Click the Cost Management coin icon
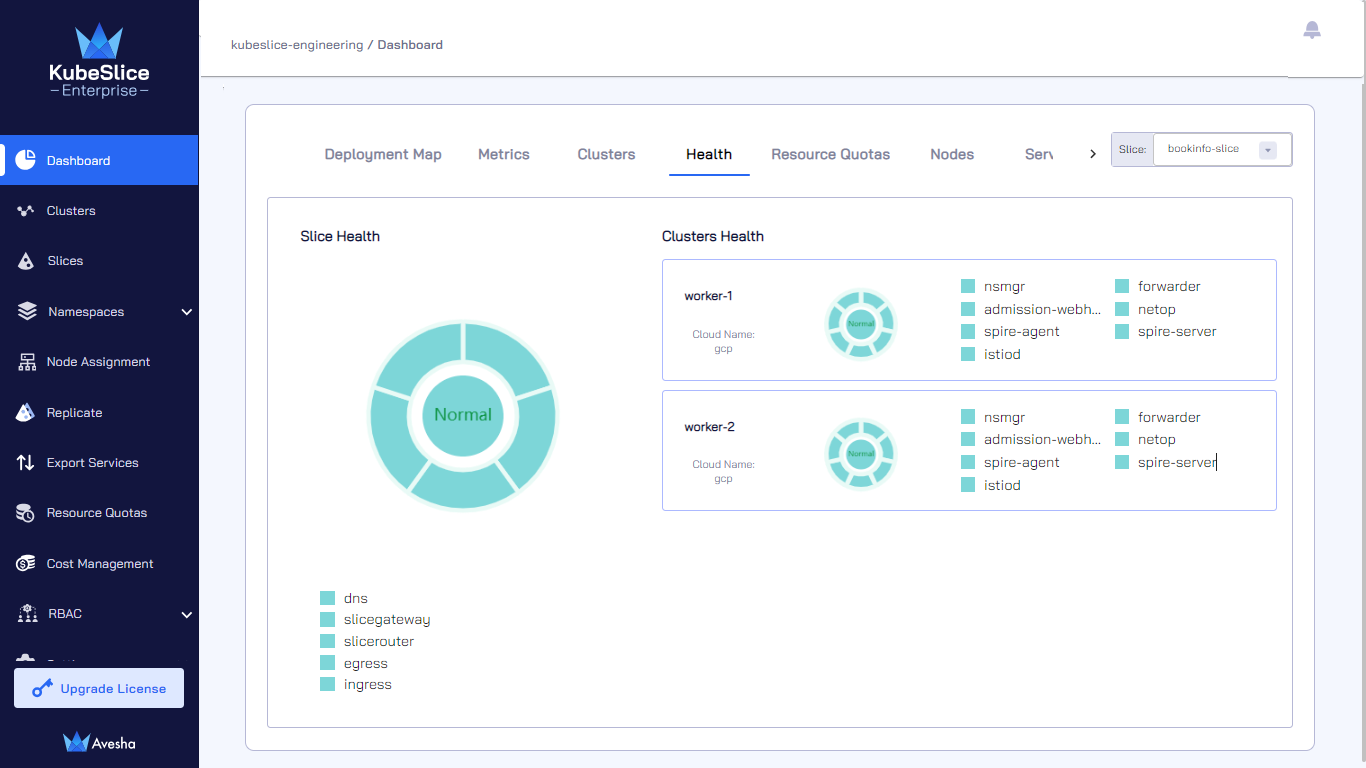Viewport: 1366px width, 768px height. 26,564
